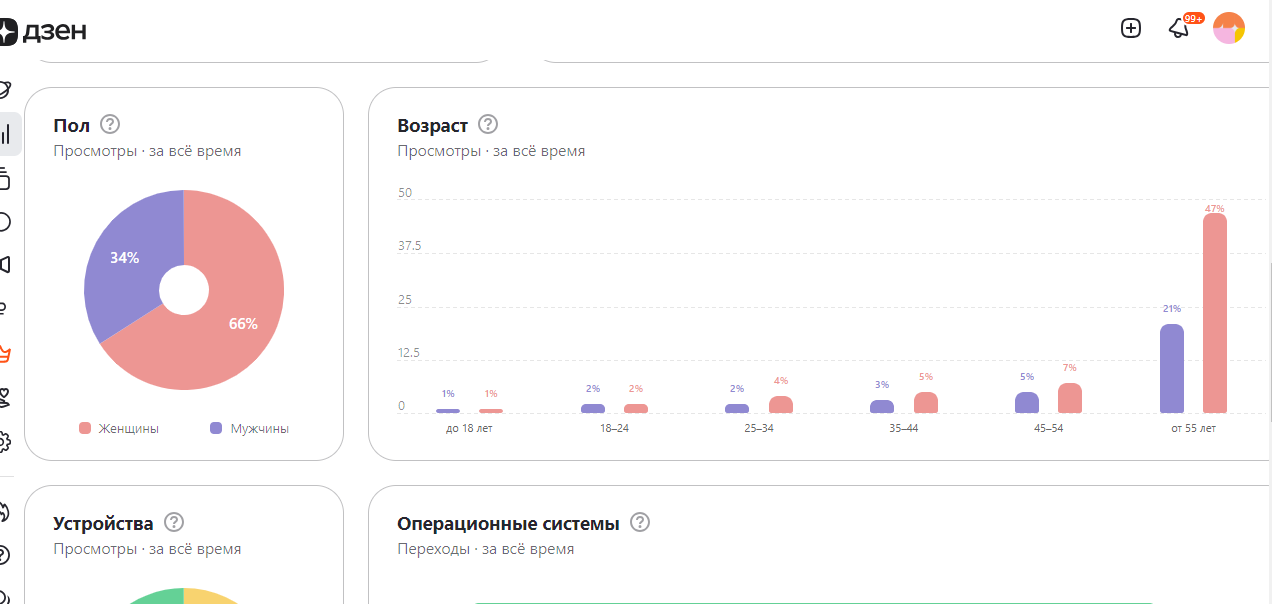This screenshot has height=604, width=1272.
Task: Click the 'до 18 лет' axis label
Action: pos(469,428)
